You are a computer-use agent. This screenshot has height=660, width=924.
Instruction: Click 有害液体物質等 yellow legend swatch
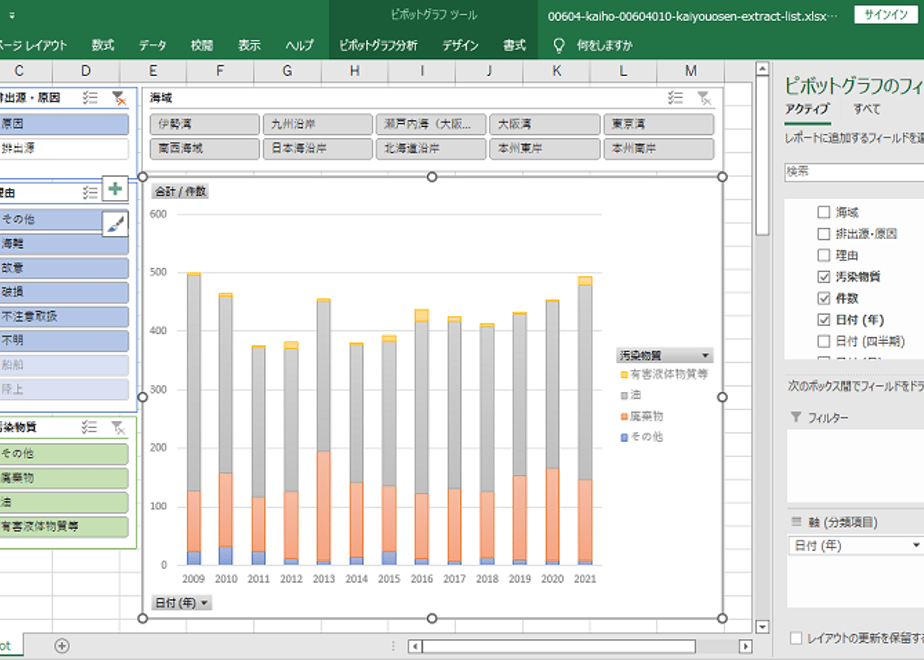tap(624, 375)
